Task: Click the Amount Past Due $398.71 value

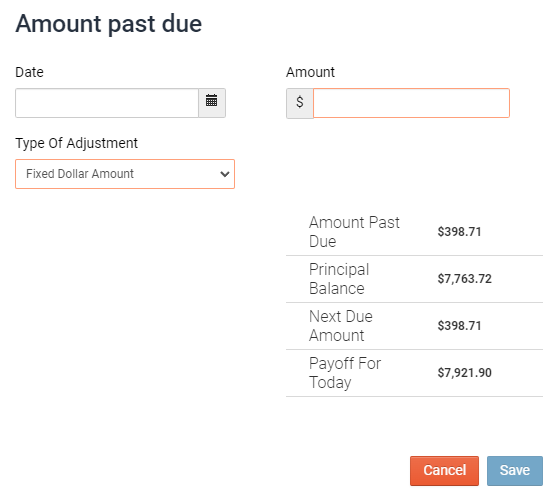Action: click(x=459, y=232)
